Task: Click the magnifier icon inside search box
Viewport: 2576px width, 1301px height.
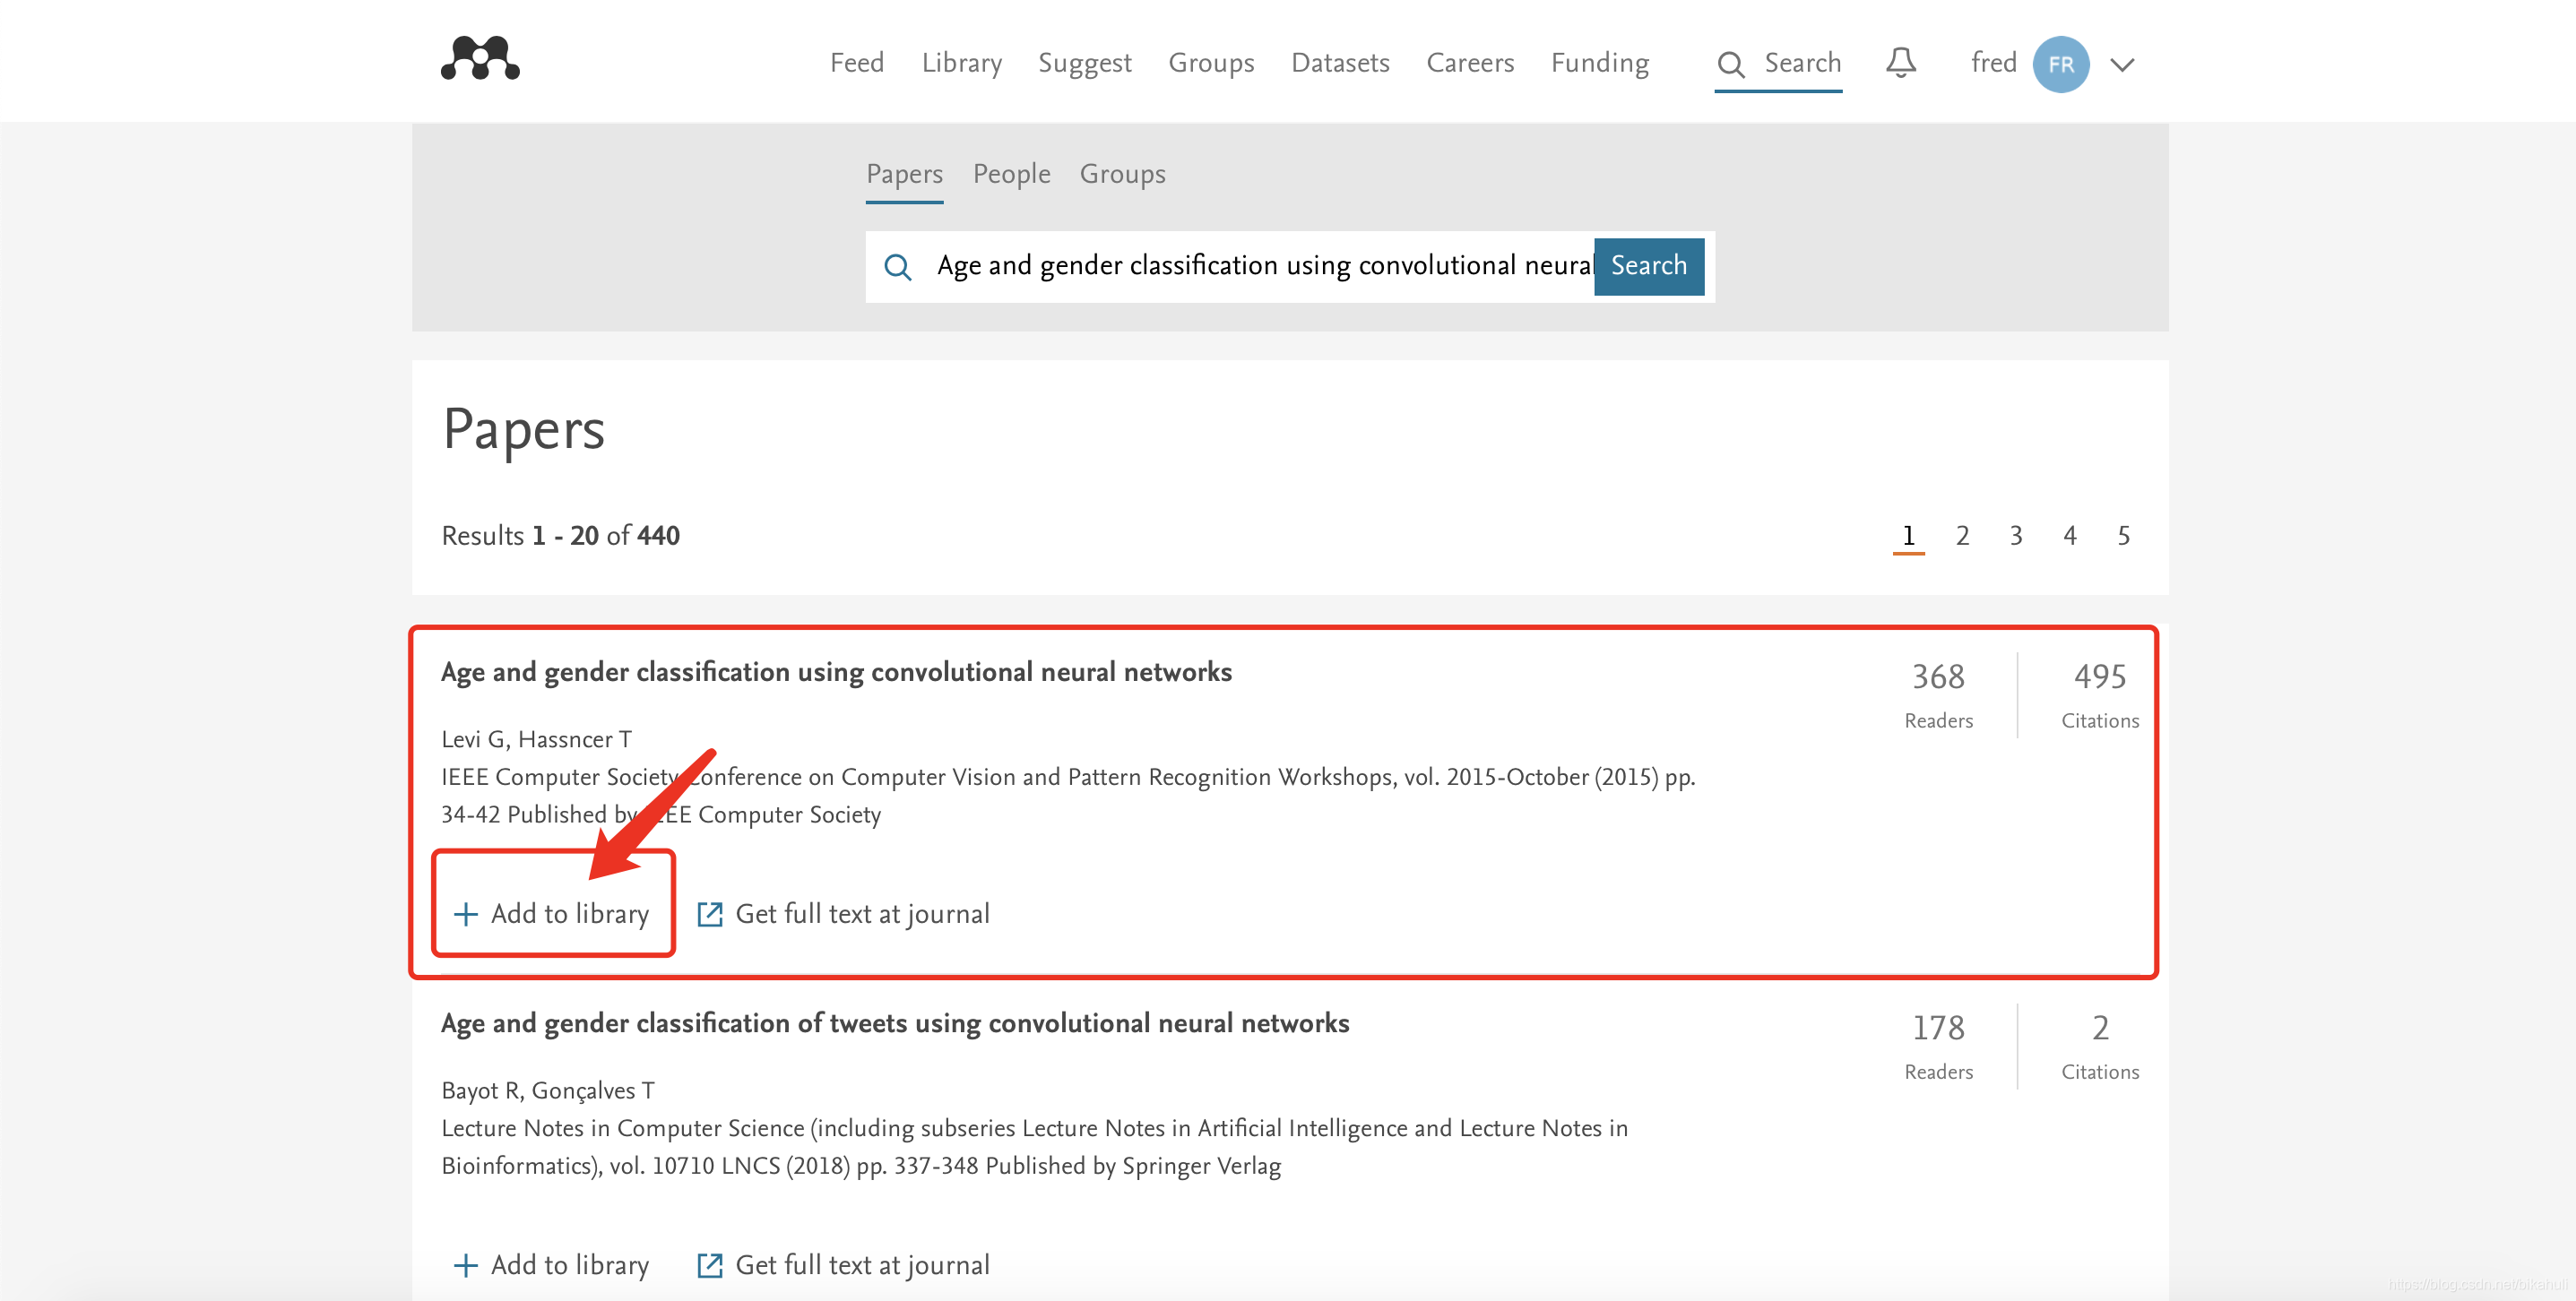Action: [x=897, y=266]
